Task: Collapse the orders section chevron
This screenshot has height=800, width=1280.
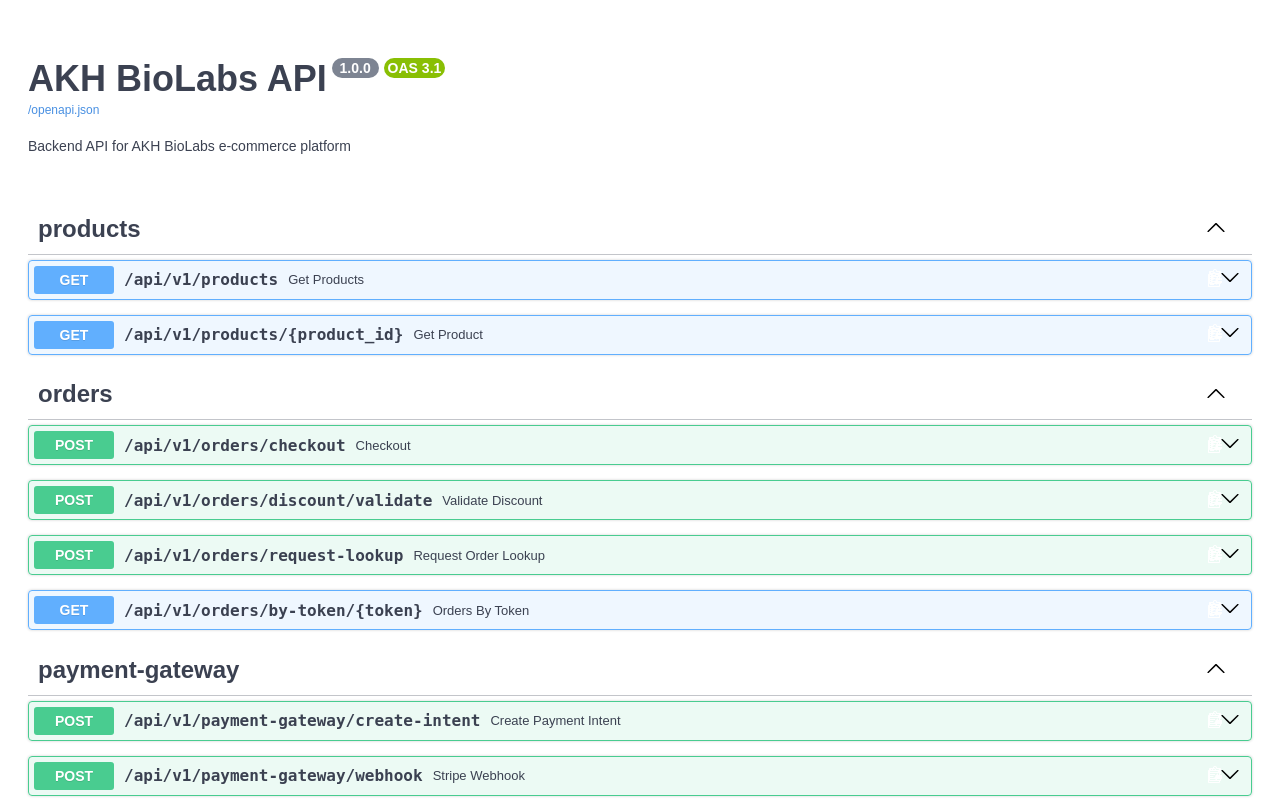Action: [1216, 394]
